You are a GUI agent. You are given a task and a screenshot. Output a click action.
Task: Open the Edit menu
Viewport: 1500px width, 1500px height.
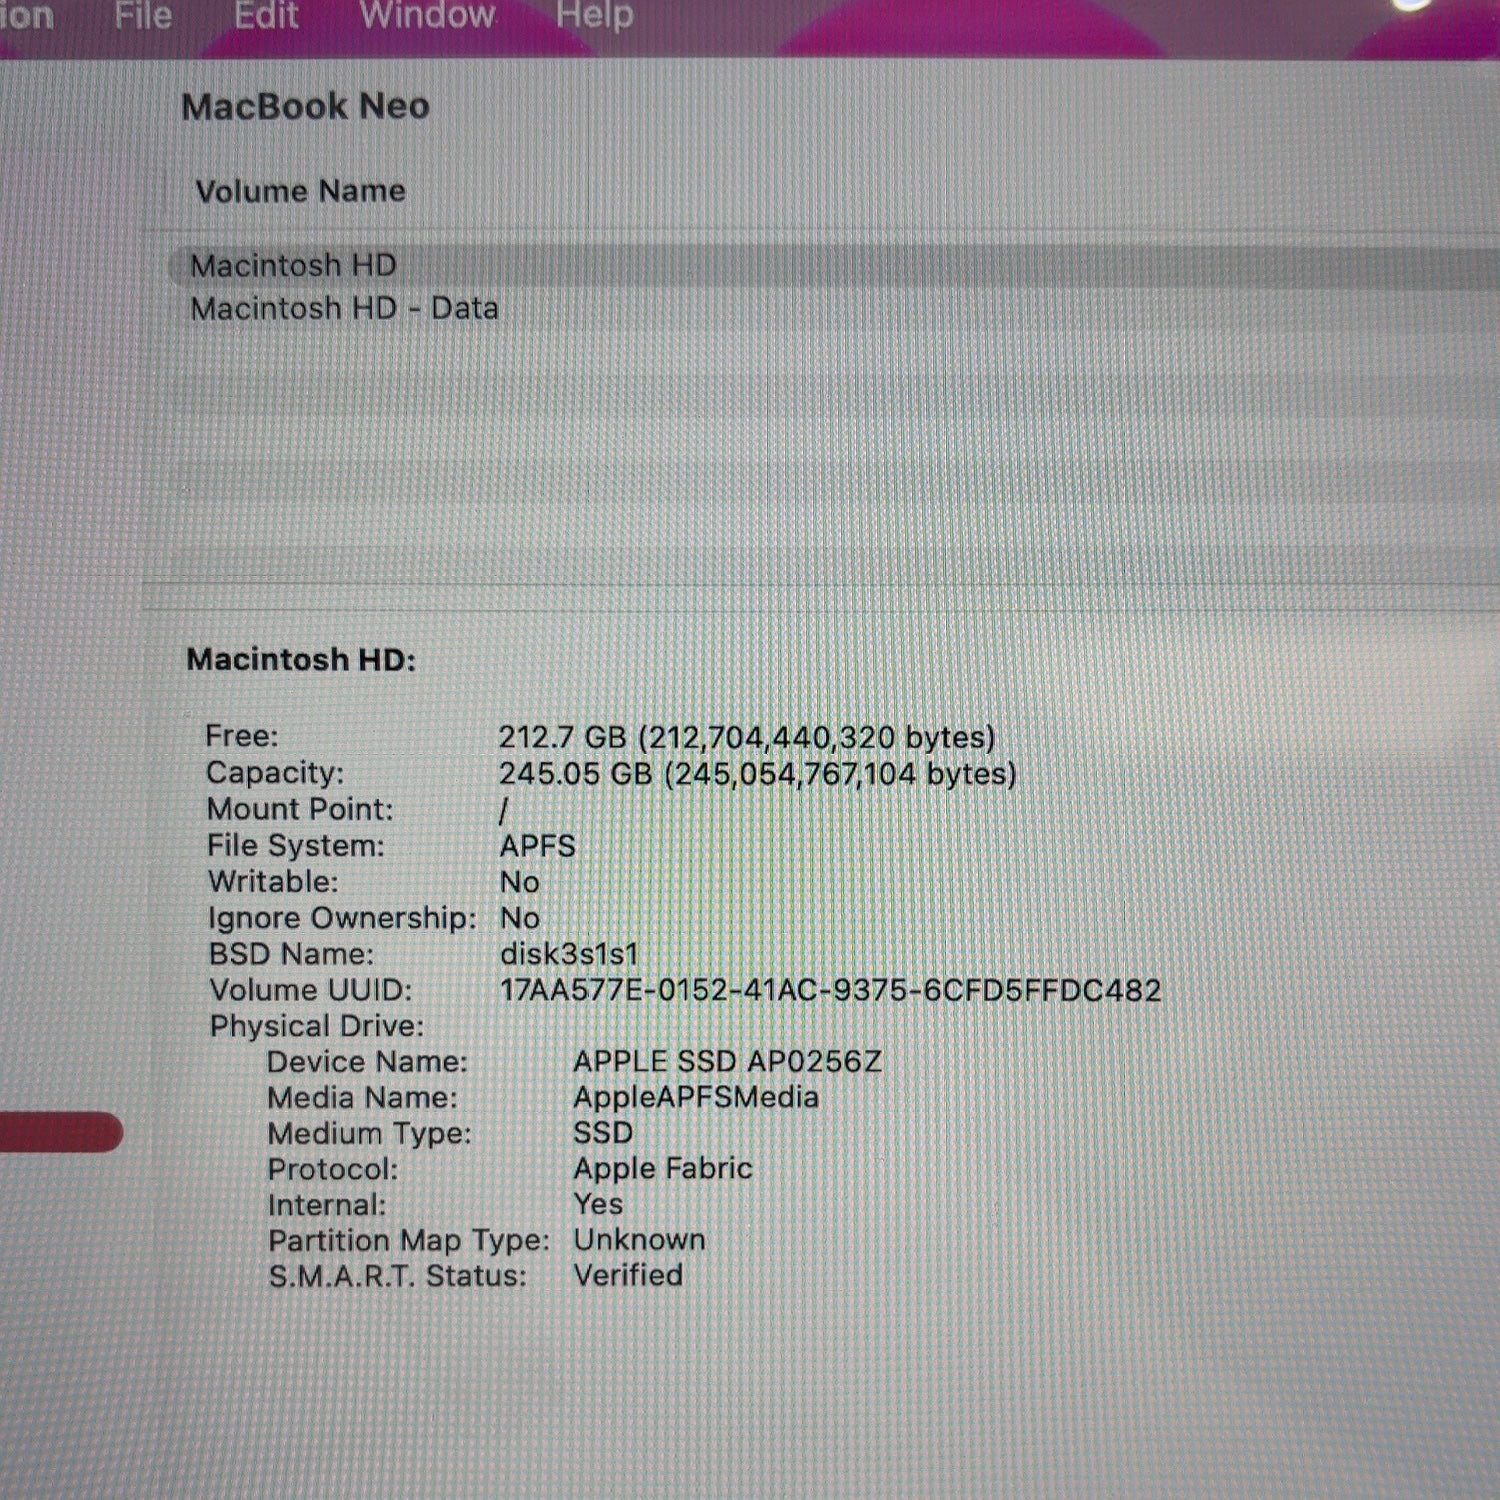coord(266,15)
